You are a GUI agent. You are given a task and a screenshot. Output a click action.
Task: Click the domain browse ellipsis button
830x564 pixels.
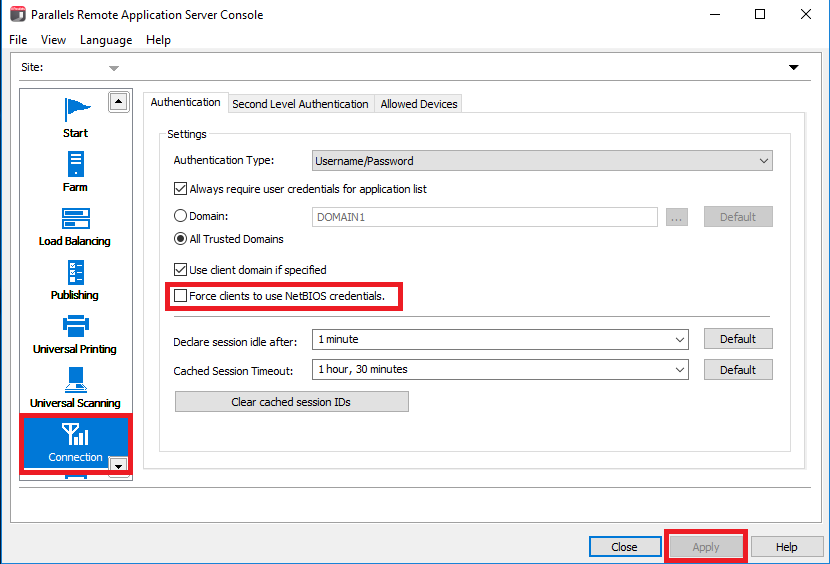[x=676, y=217]
